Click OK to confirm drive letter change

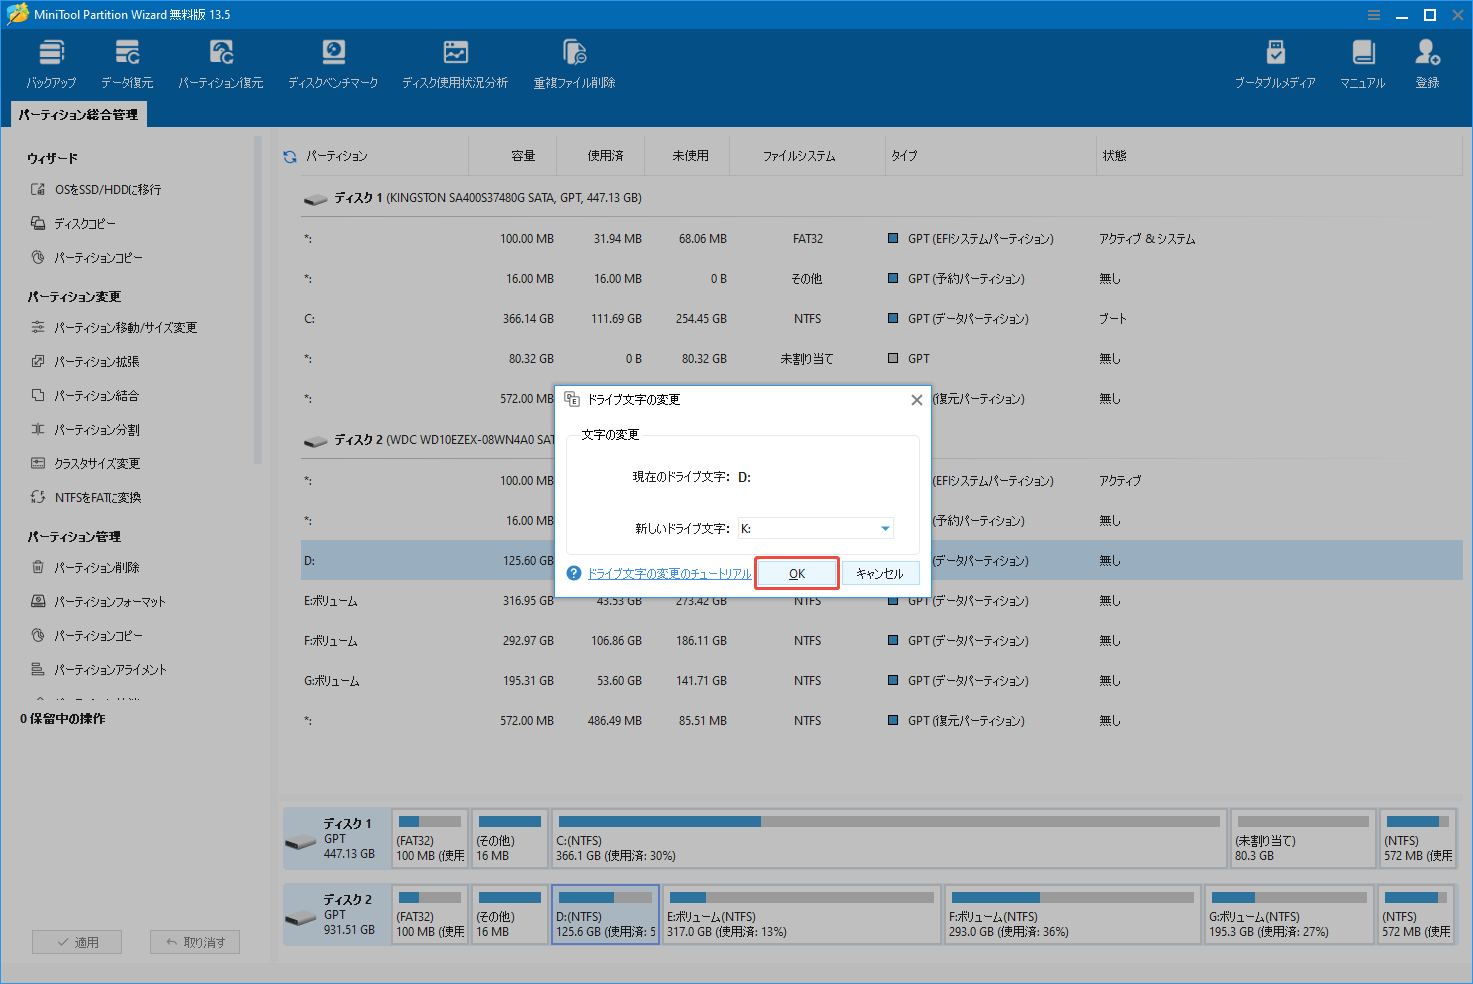coord(796,572)
